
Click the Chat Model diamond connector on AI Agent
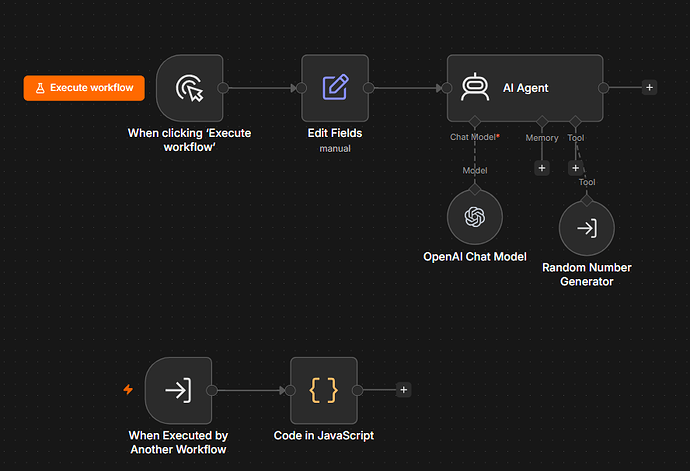point(475,121)
